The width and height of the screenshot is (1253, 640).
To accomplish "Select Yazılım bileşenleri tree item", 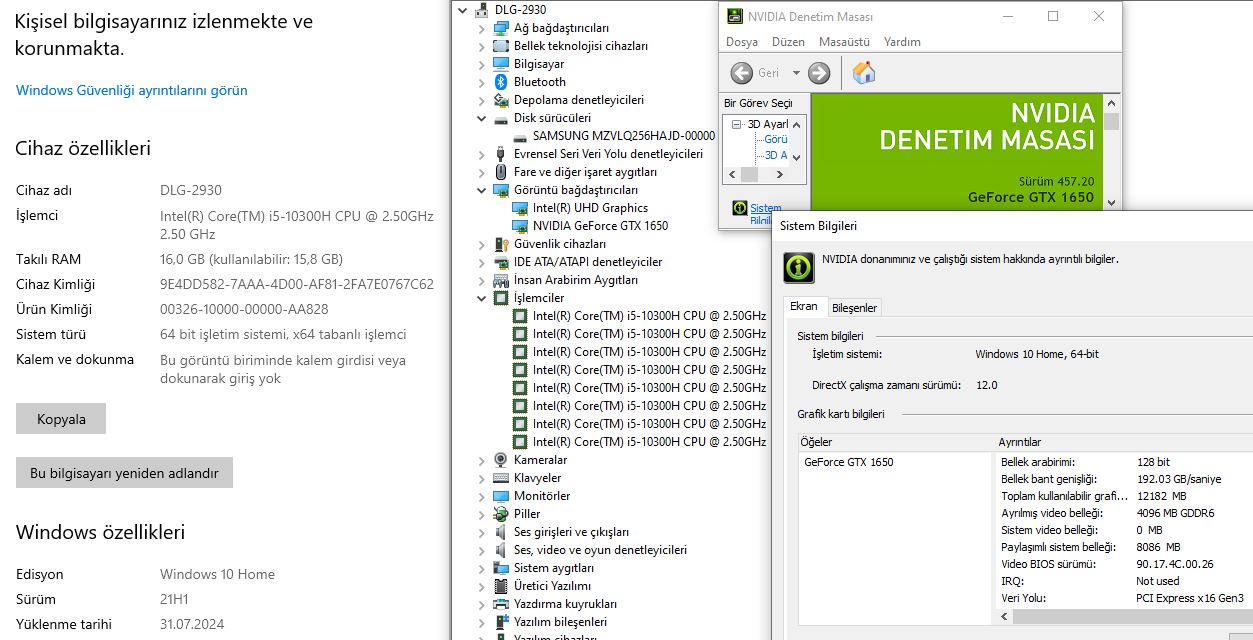I will pyautogui.click(x=561, y=622).
